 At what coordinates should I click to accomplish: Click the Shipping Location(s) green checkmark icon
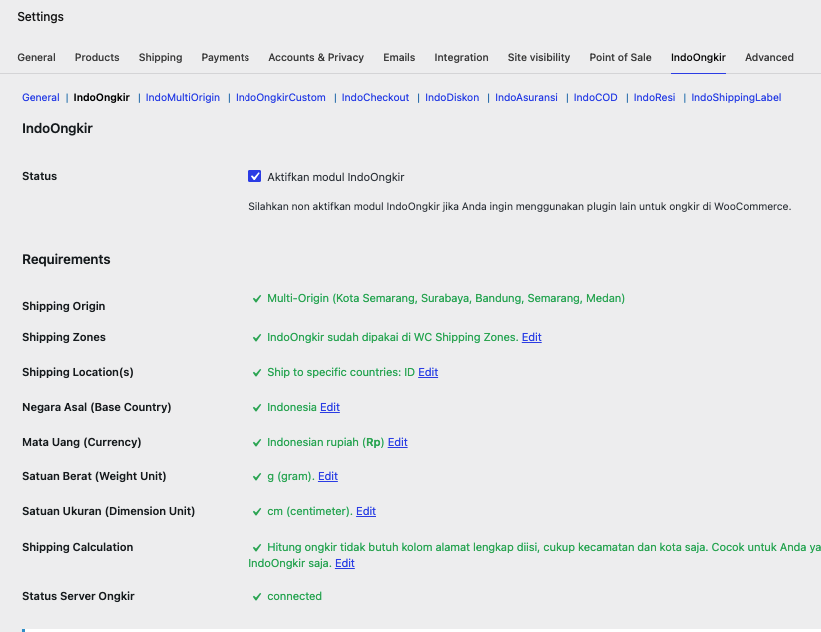[x=257, y=373]
